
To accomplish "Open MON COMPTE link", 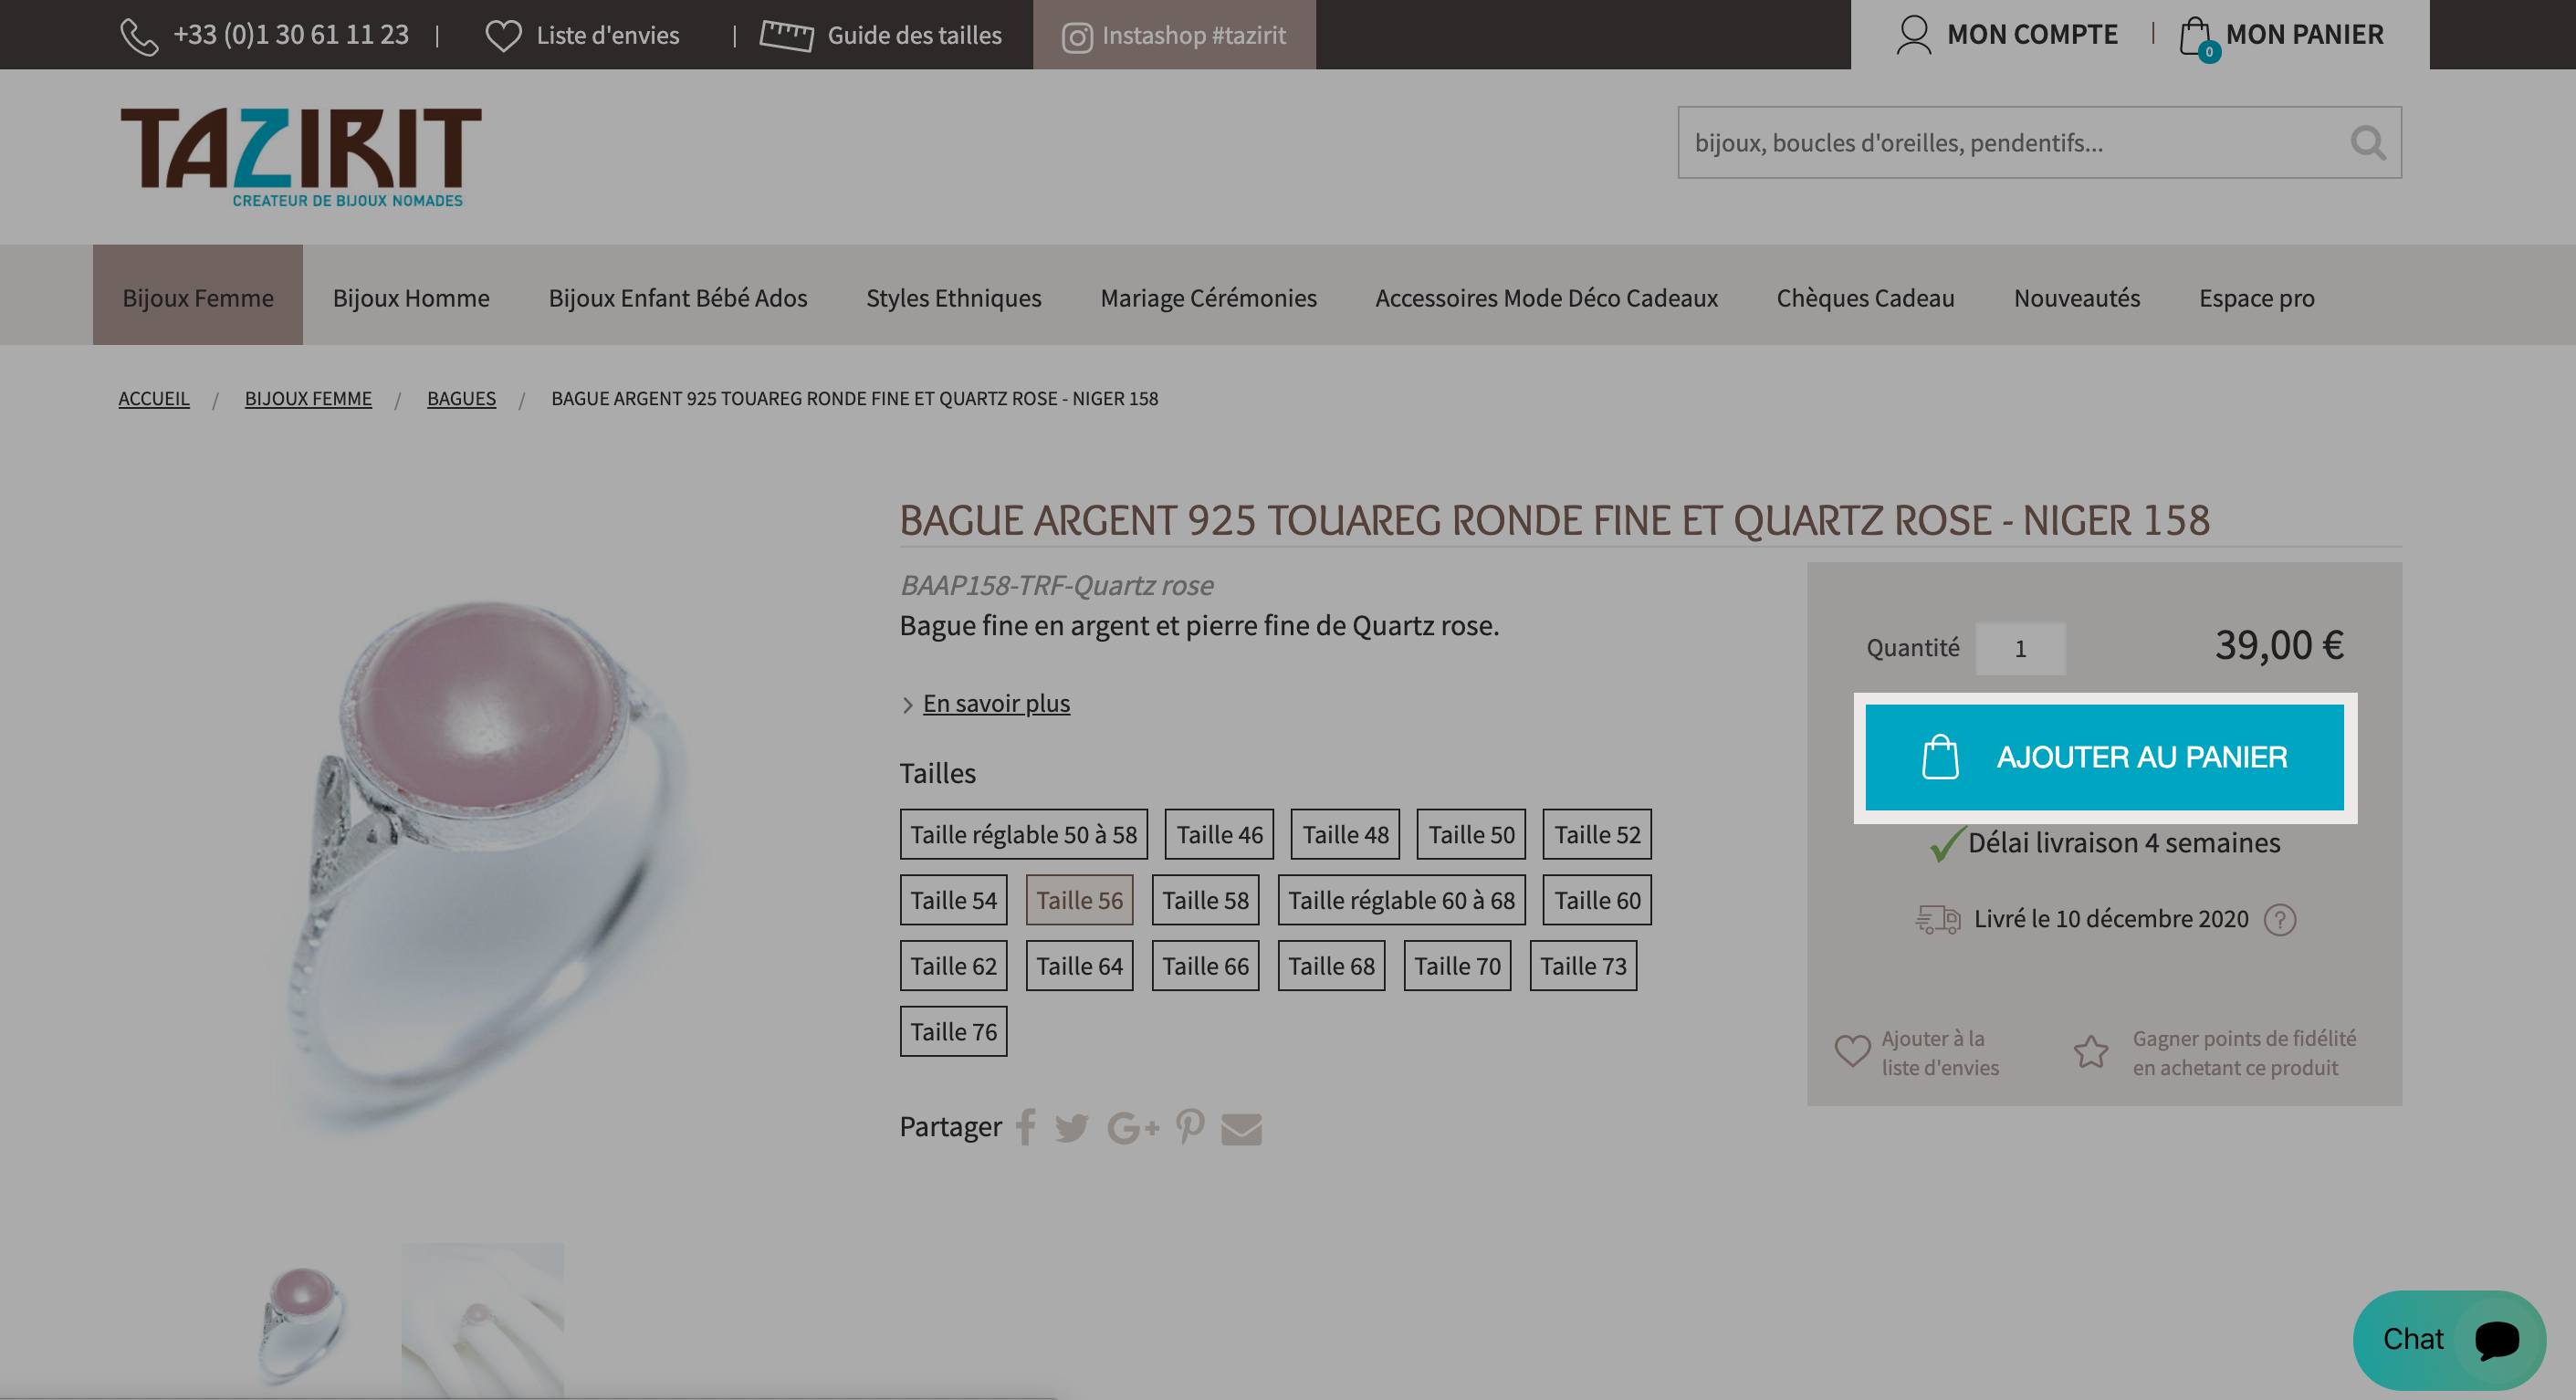I will click(2032, 35).
